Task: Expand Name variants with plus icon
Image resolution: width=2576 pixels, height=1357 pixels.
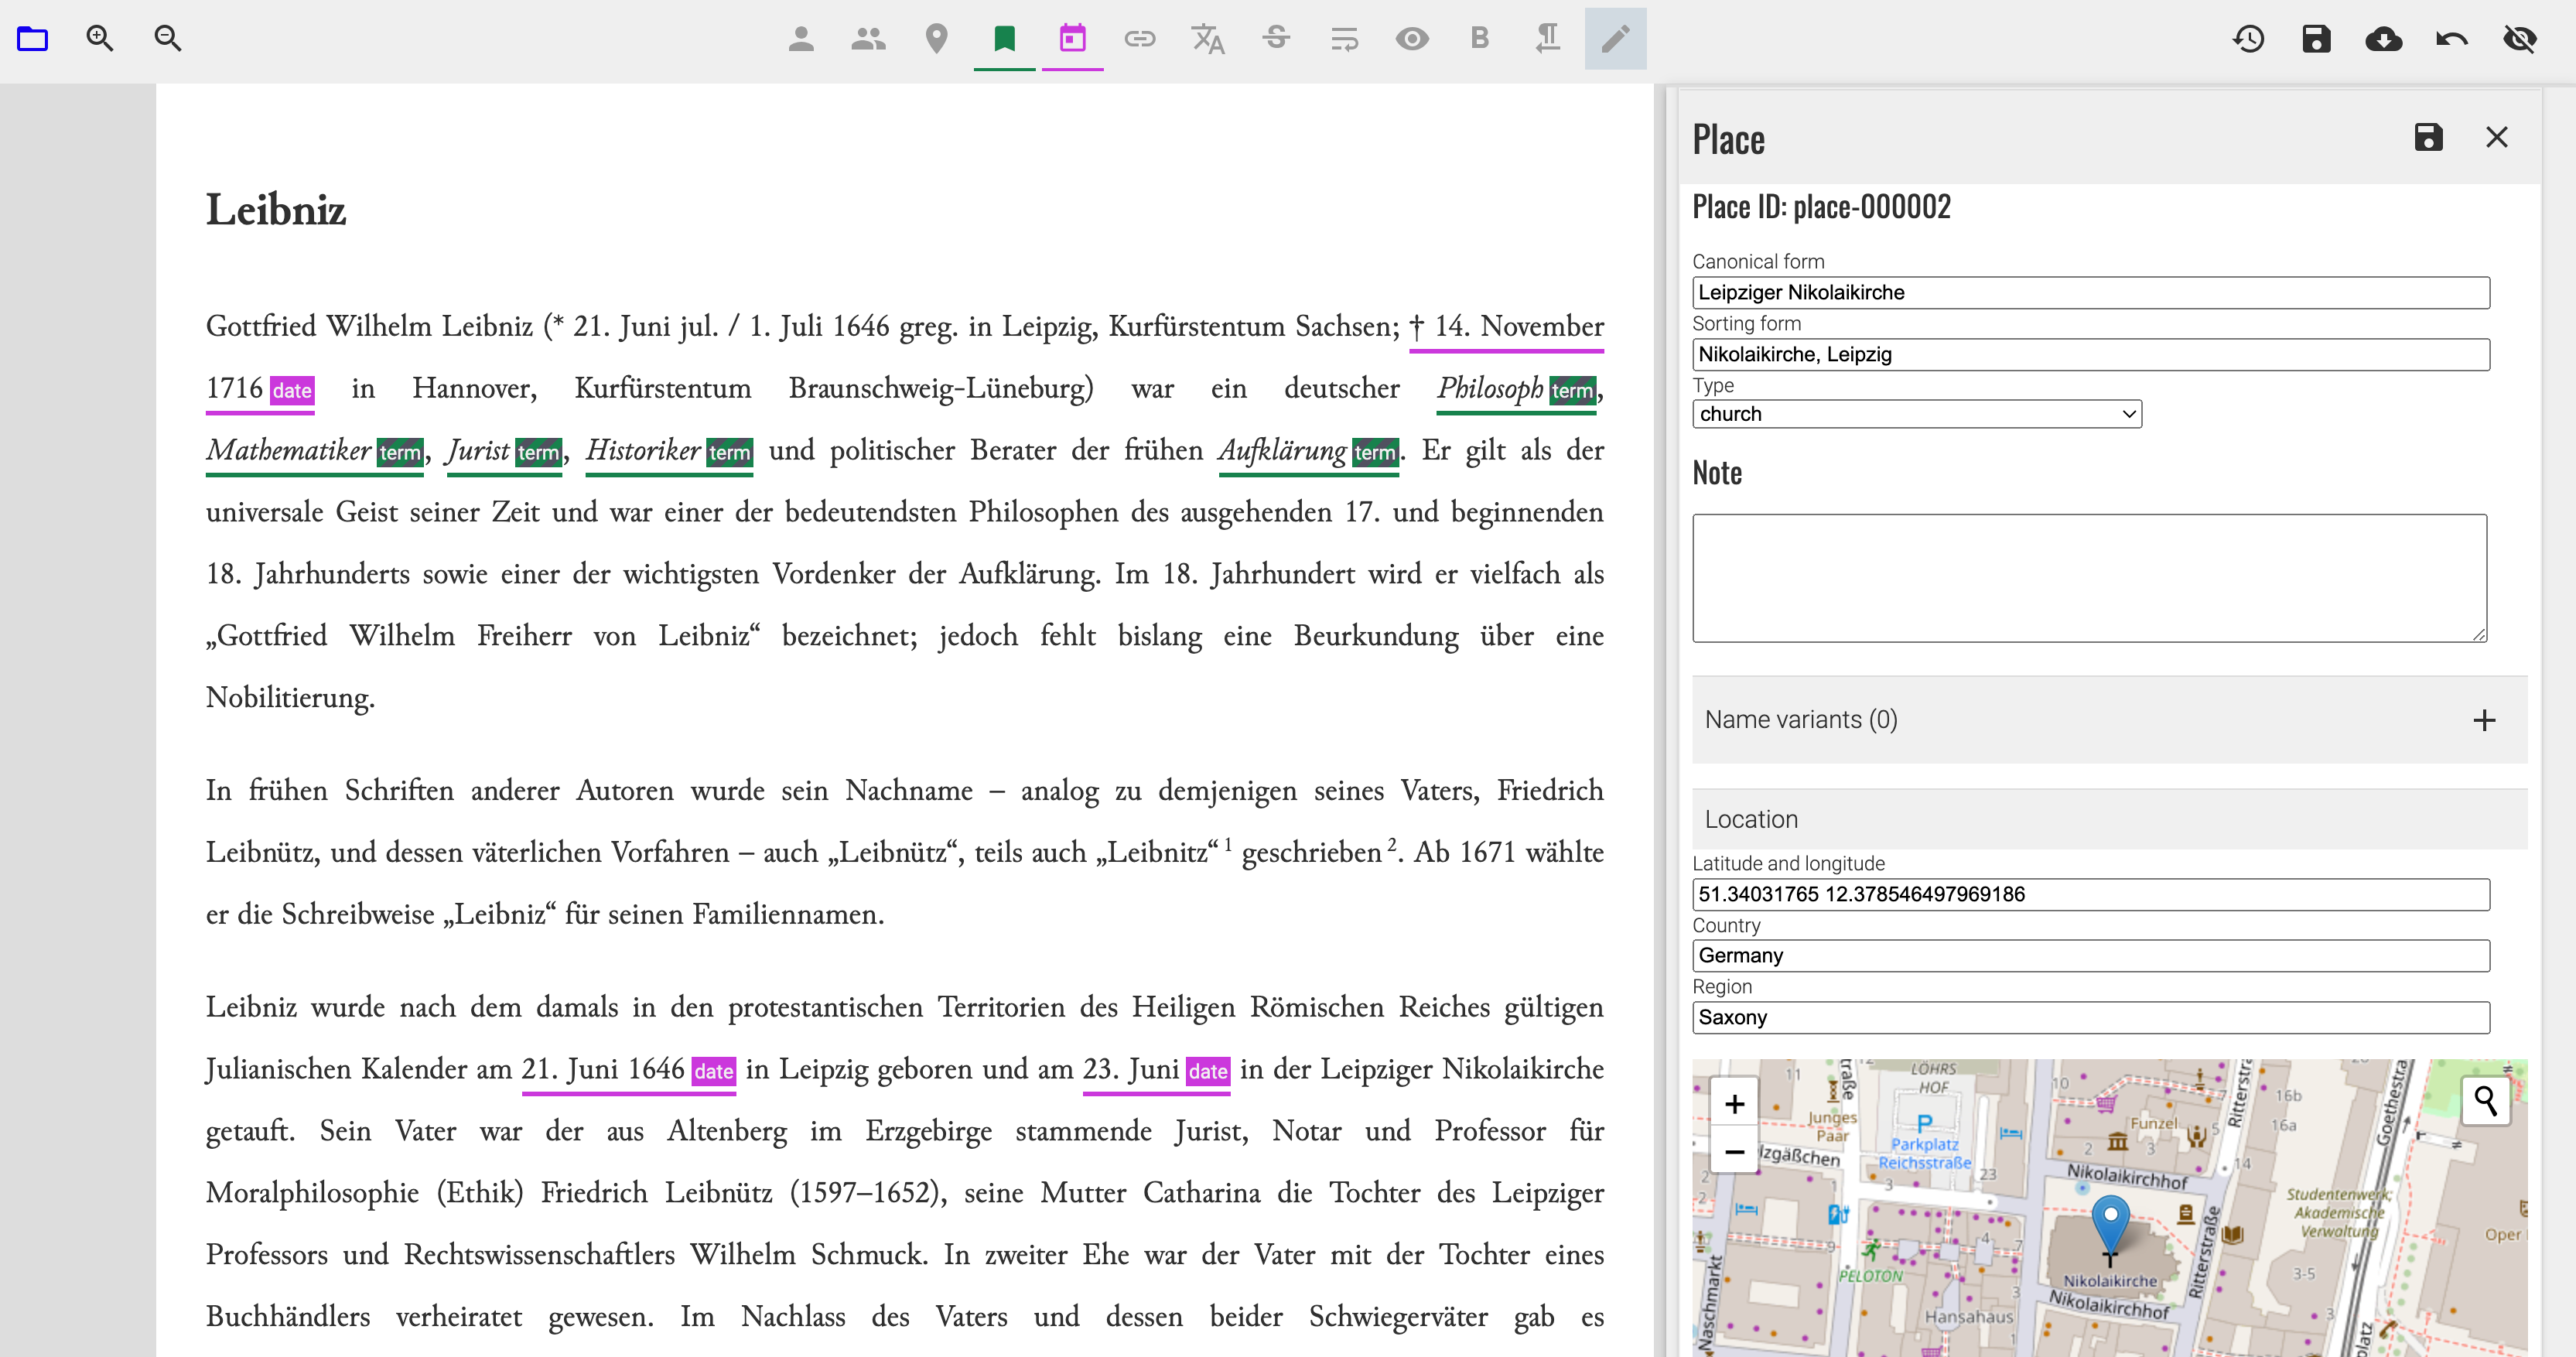Action: [x=2484, y=720]
